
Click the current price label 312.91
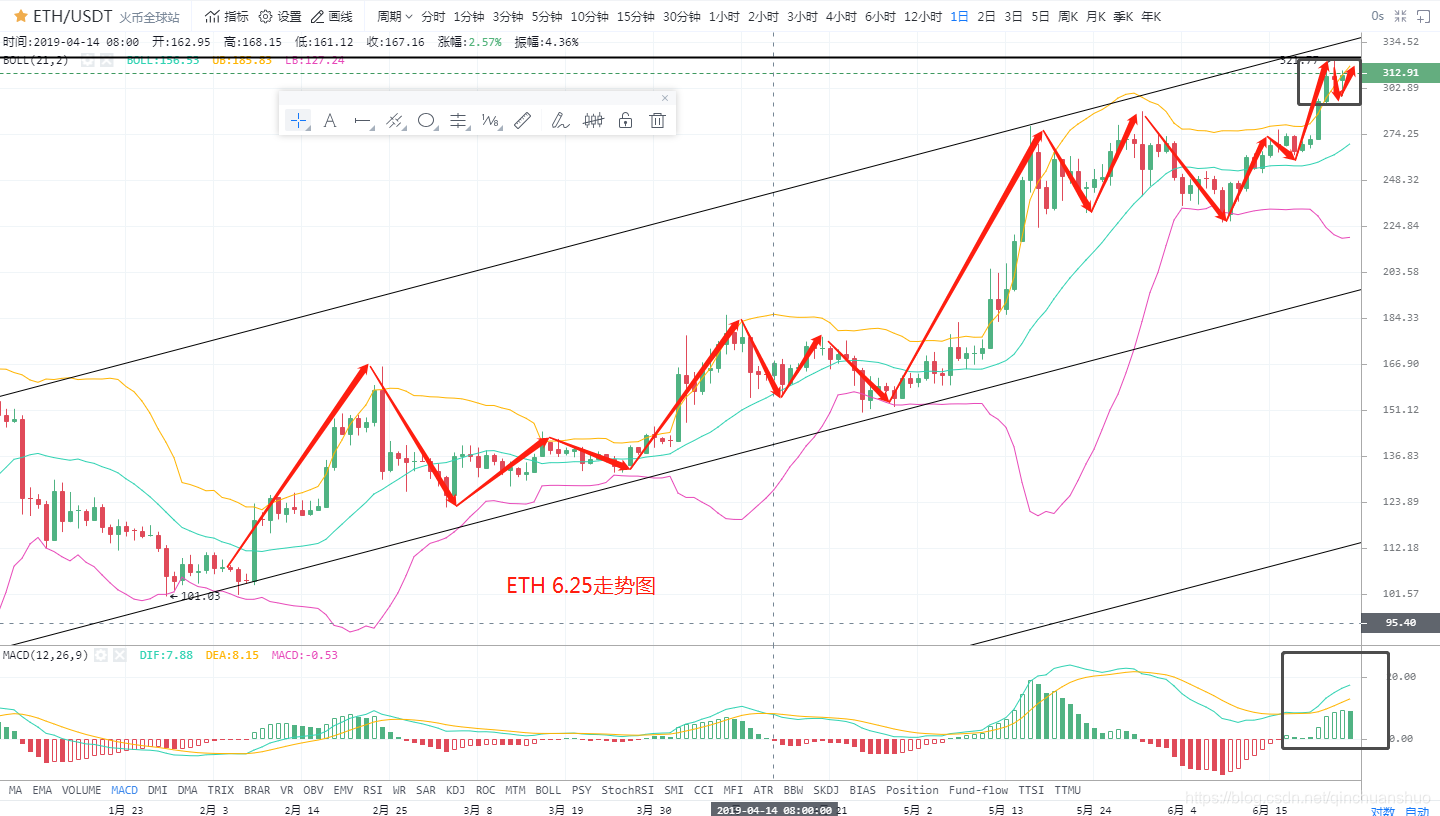1400,73
